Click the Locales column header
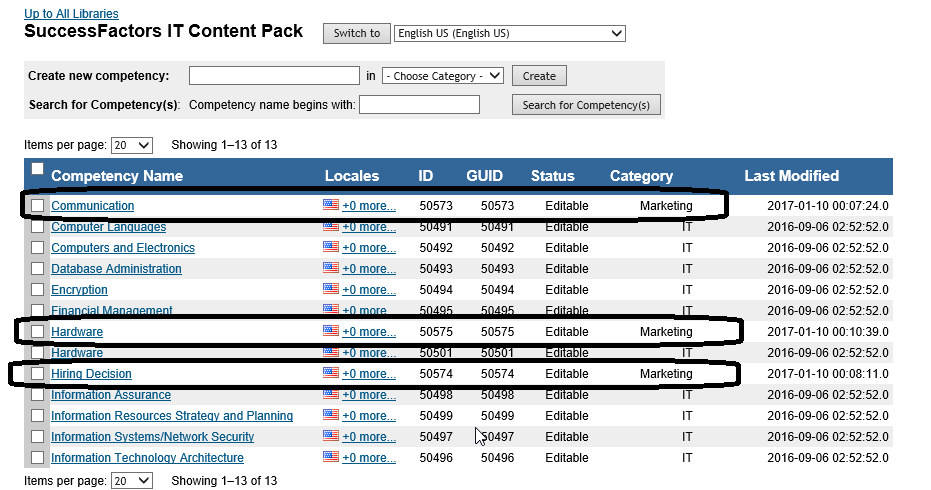The image size is (931, 490). 352,176
